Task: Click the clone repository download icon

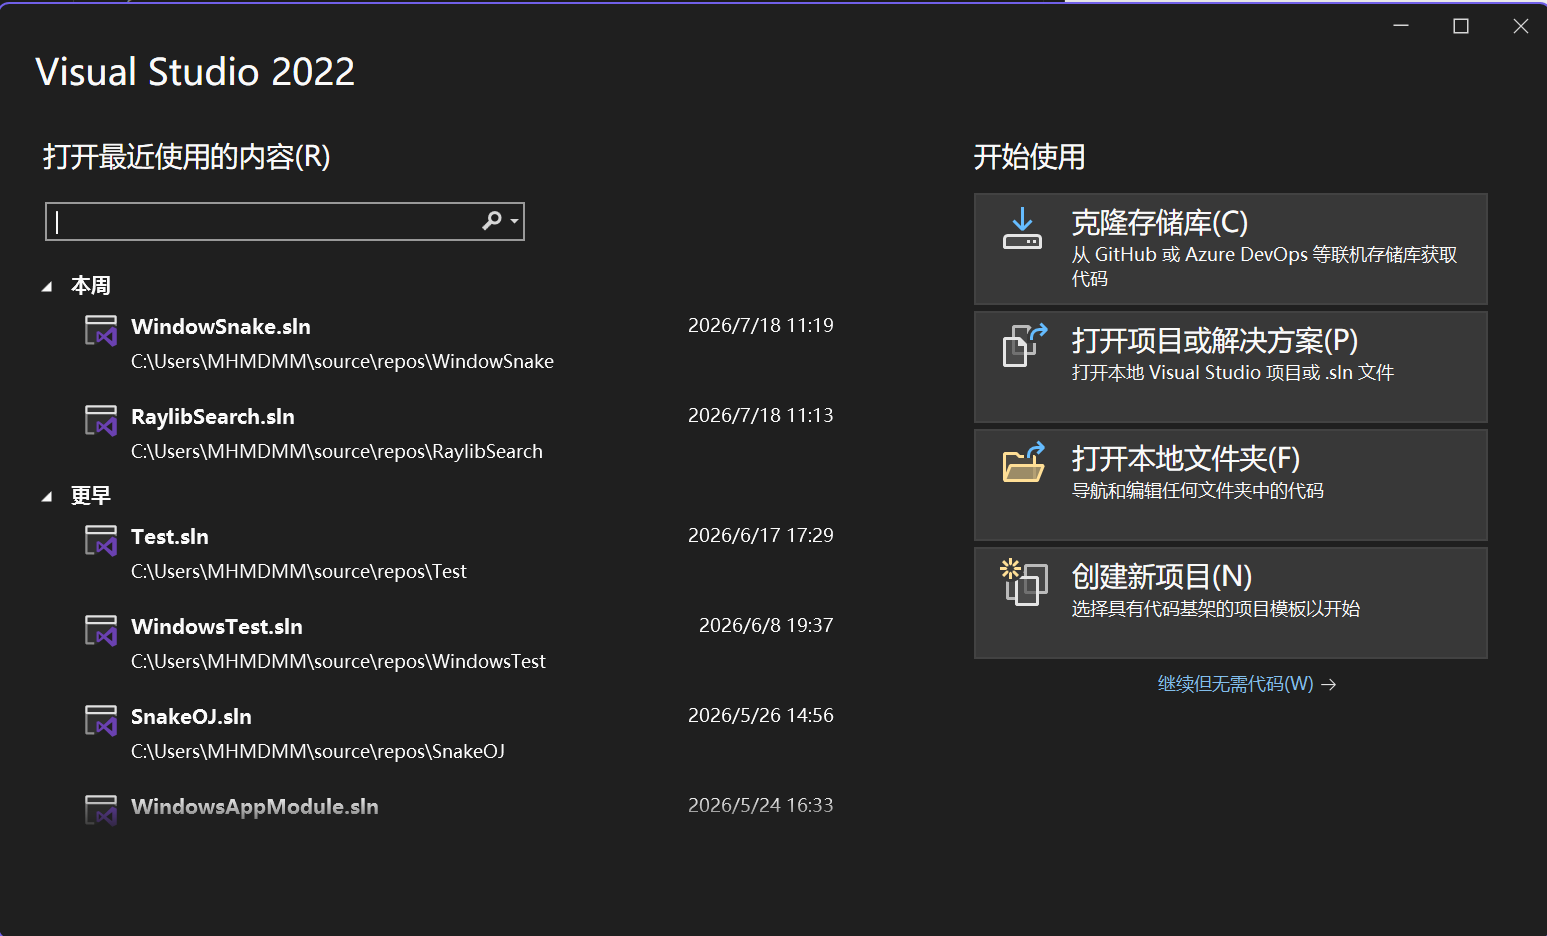Action: point(1022,228)
